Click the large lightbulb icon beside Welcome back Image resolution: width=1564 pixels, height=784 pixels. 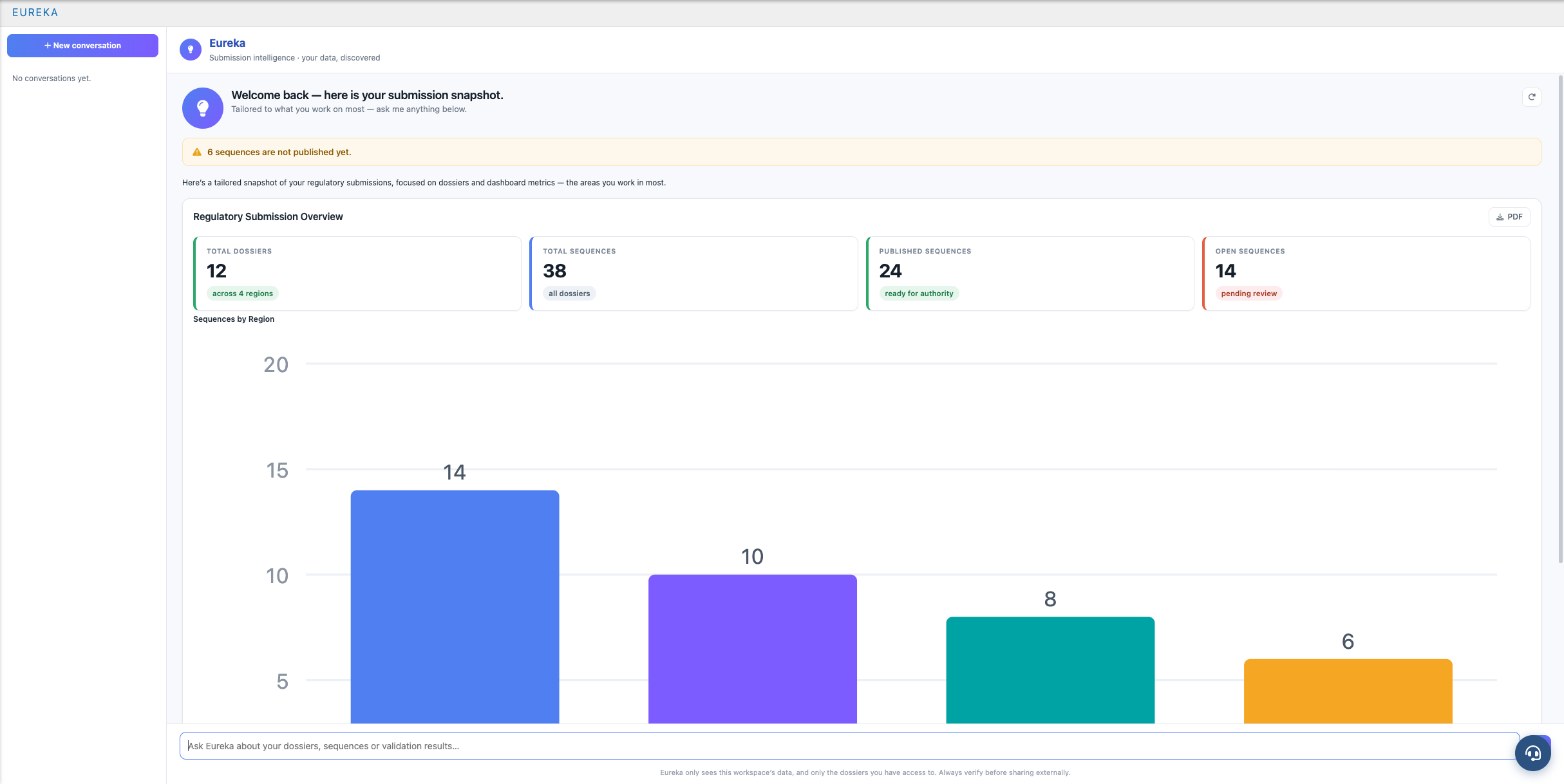203,107
